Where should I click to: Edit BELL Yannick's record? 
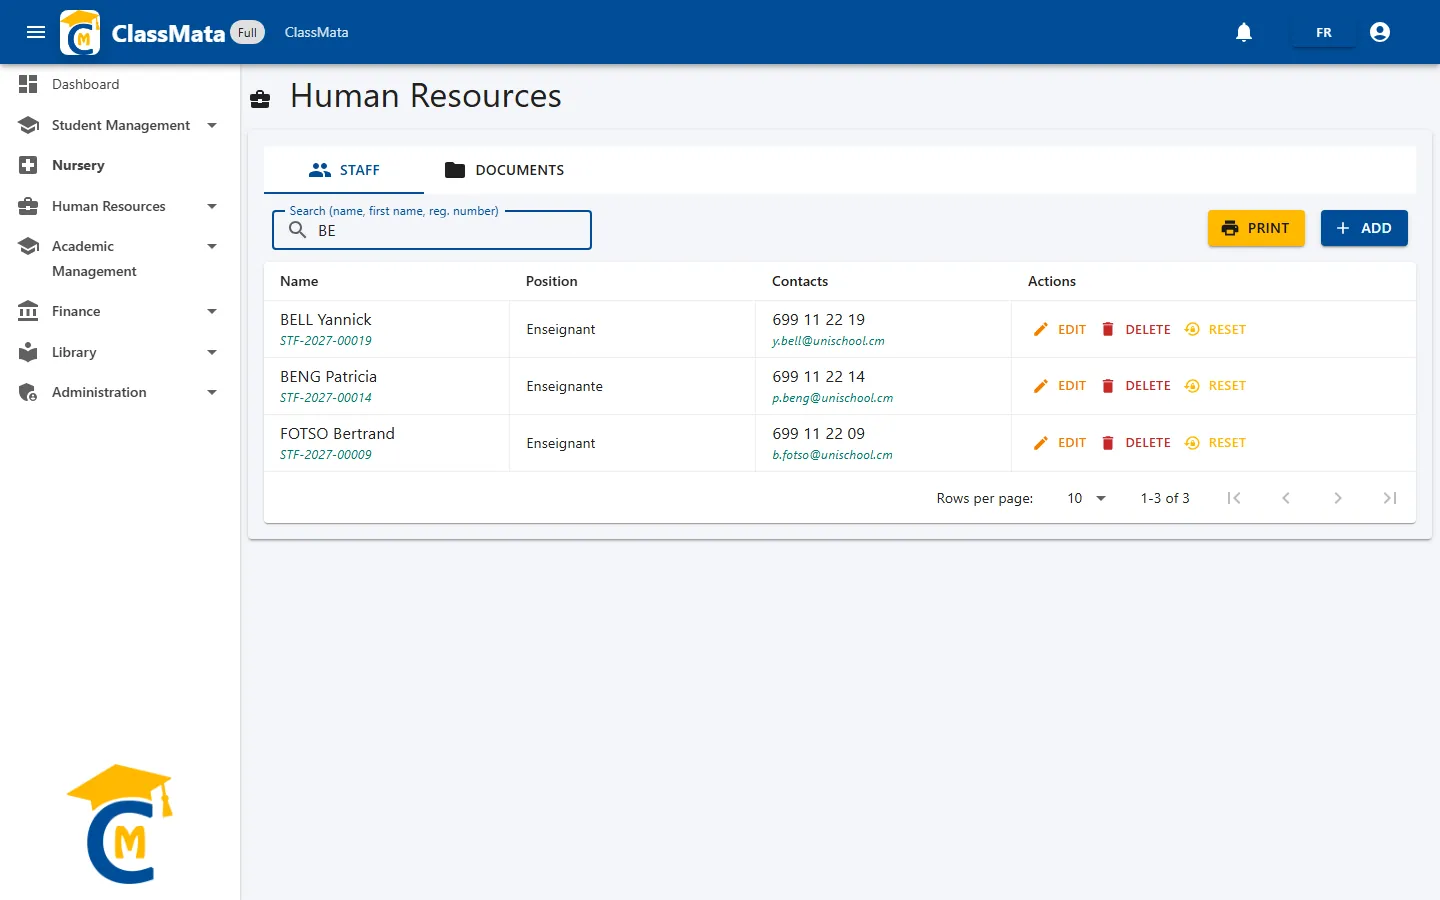click(x=1059, y=329)
